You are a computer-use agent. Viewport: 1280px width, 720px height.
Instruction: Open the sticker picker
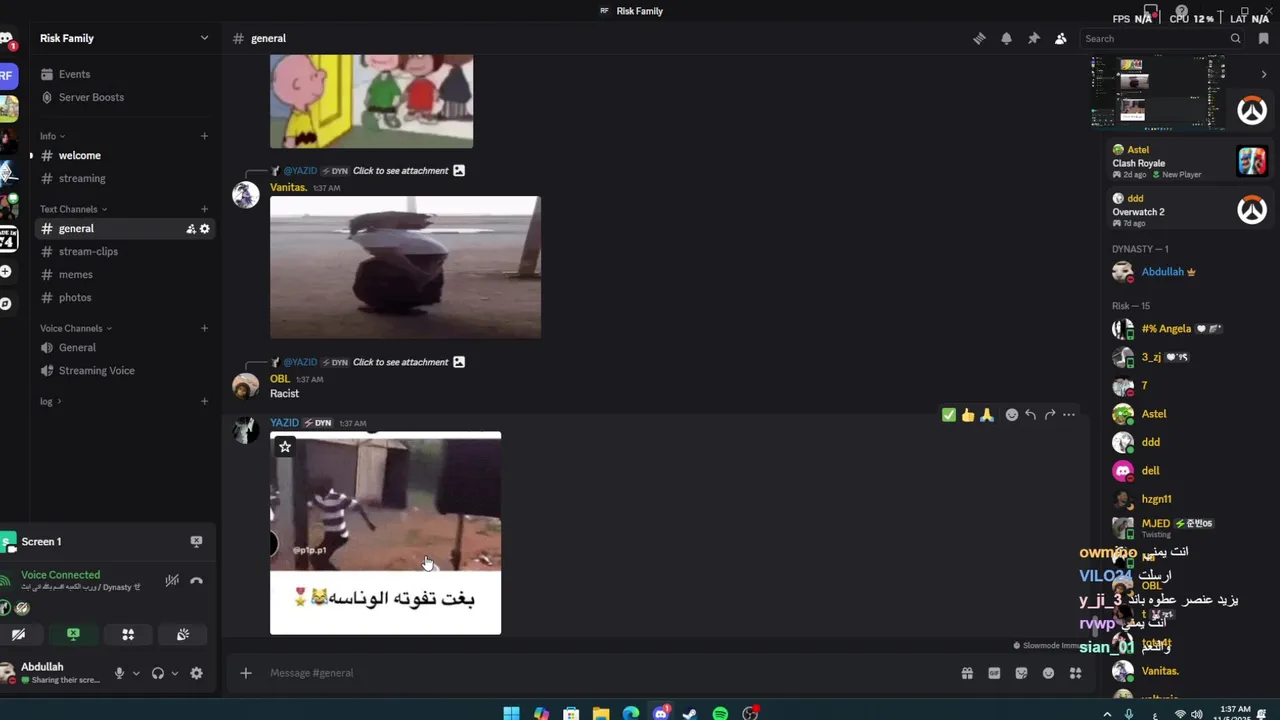click(1021, 673)
